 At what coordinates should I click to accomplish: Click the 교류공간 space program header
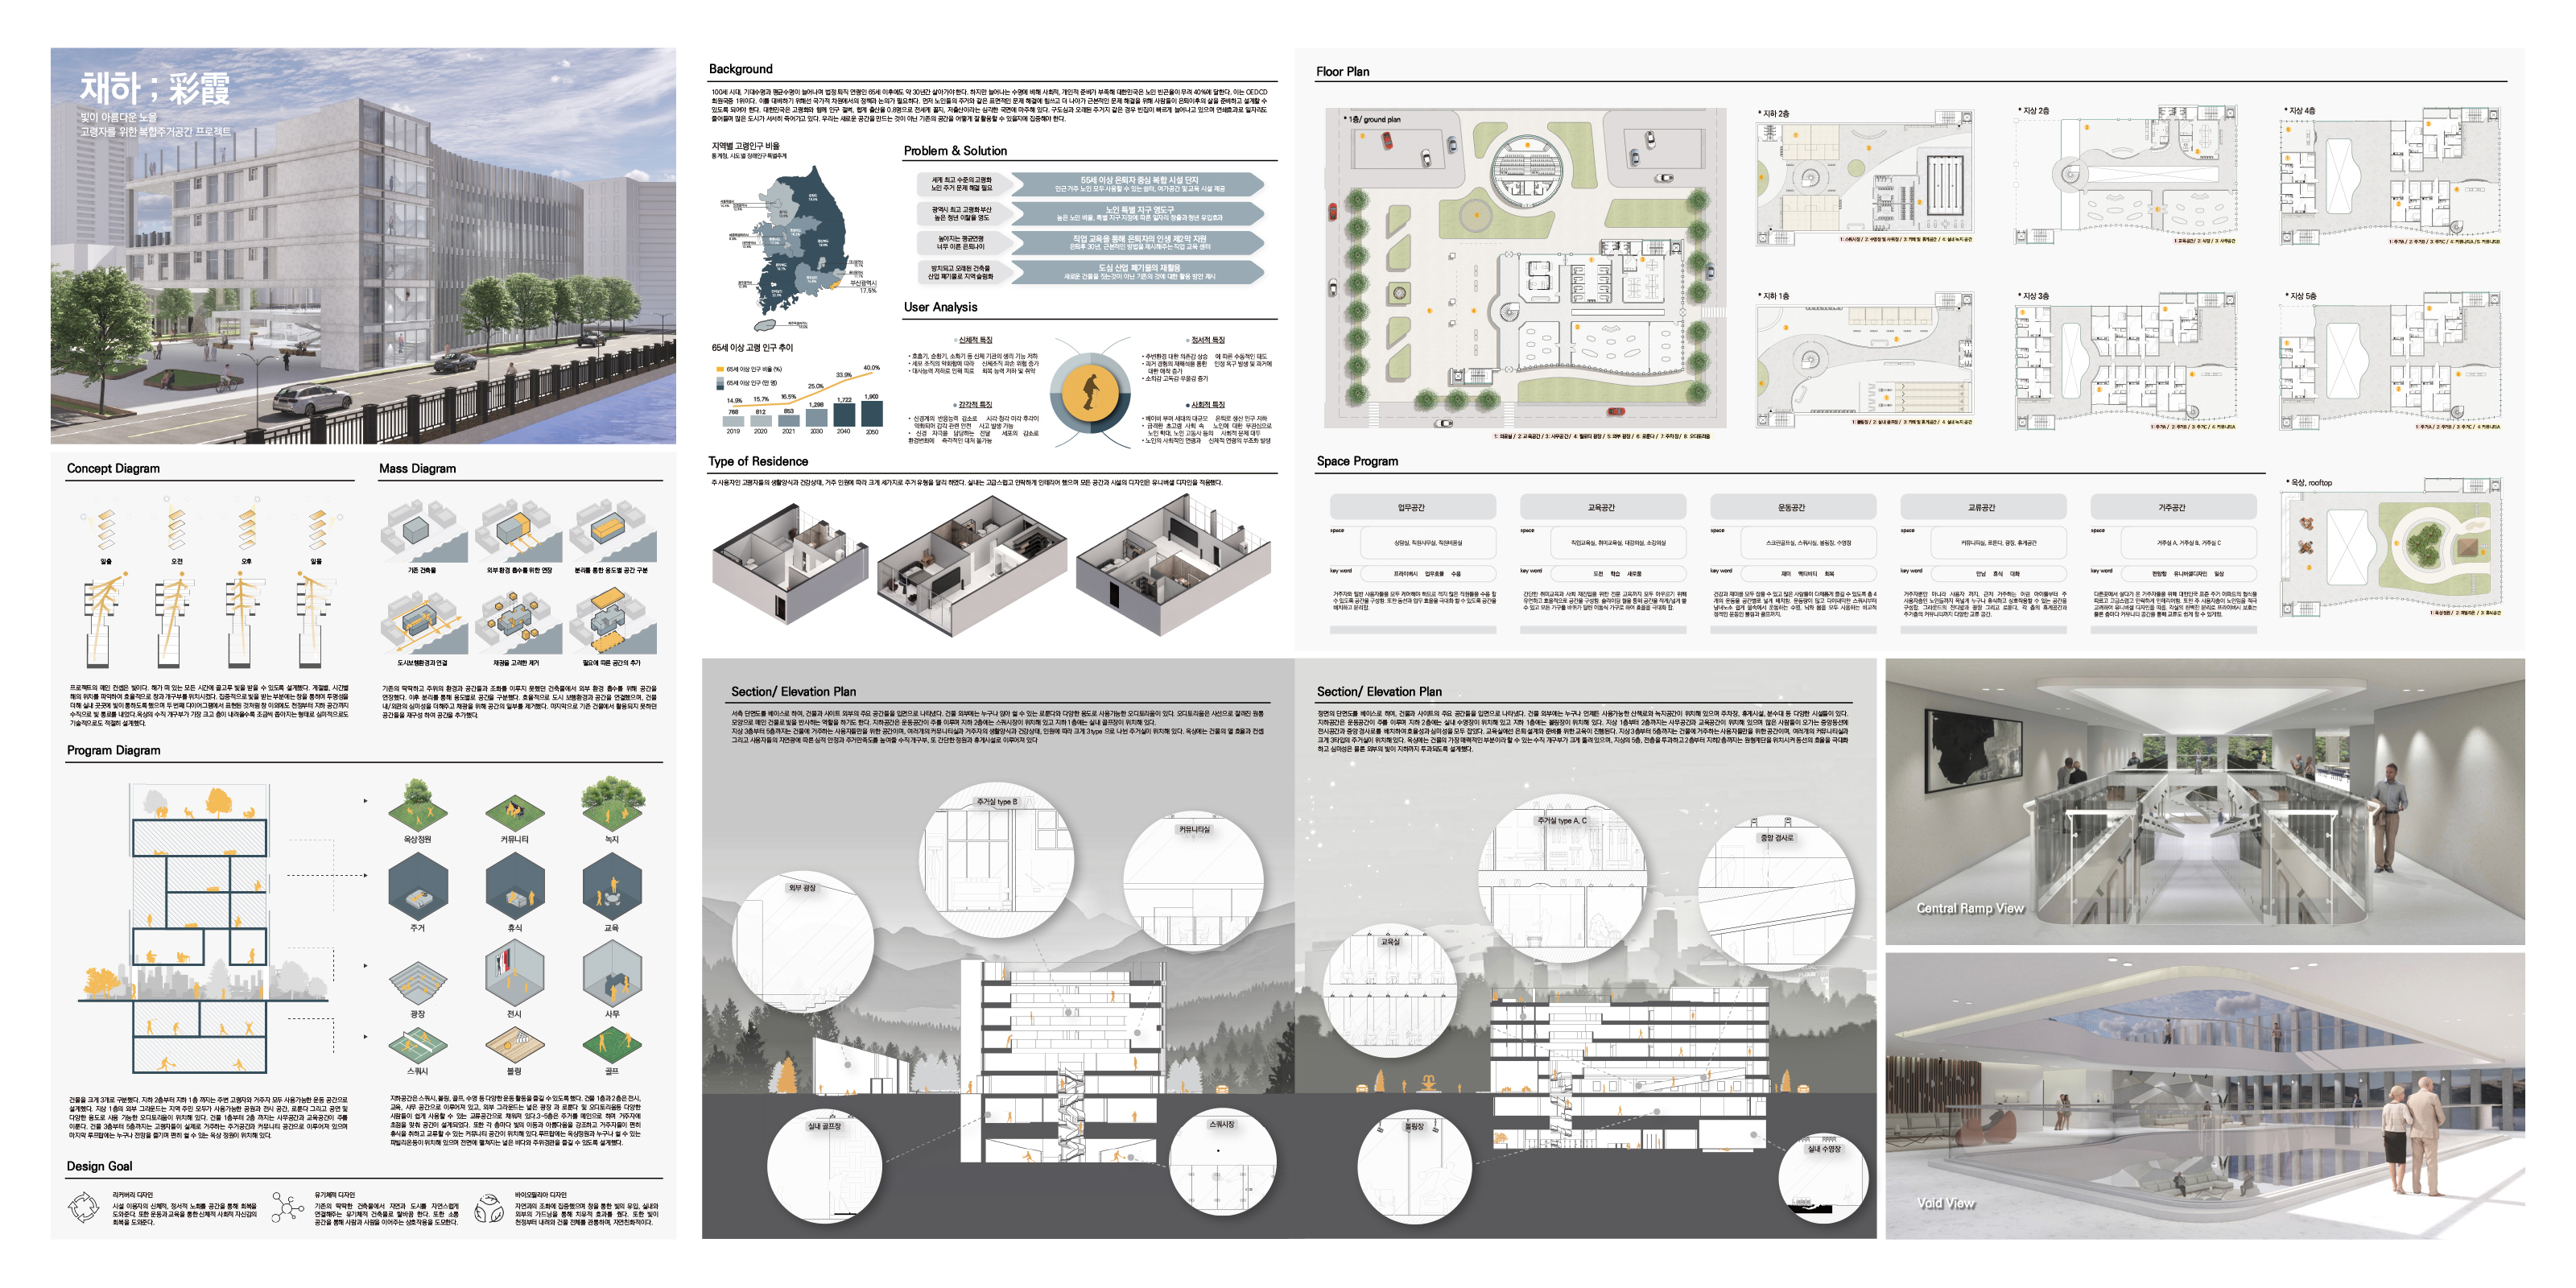point(1981,507)
